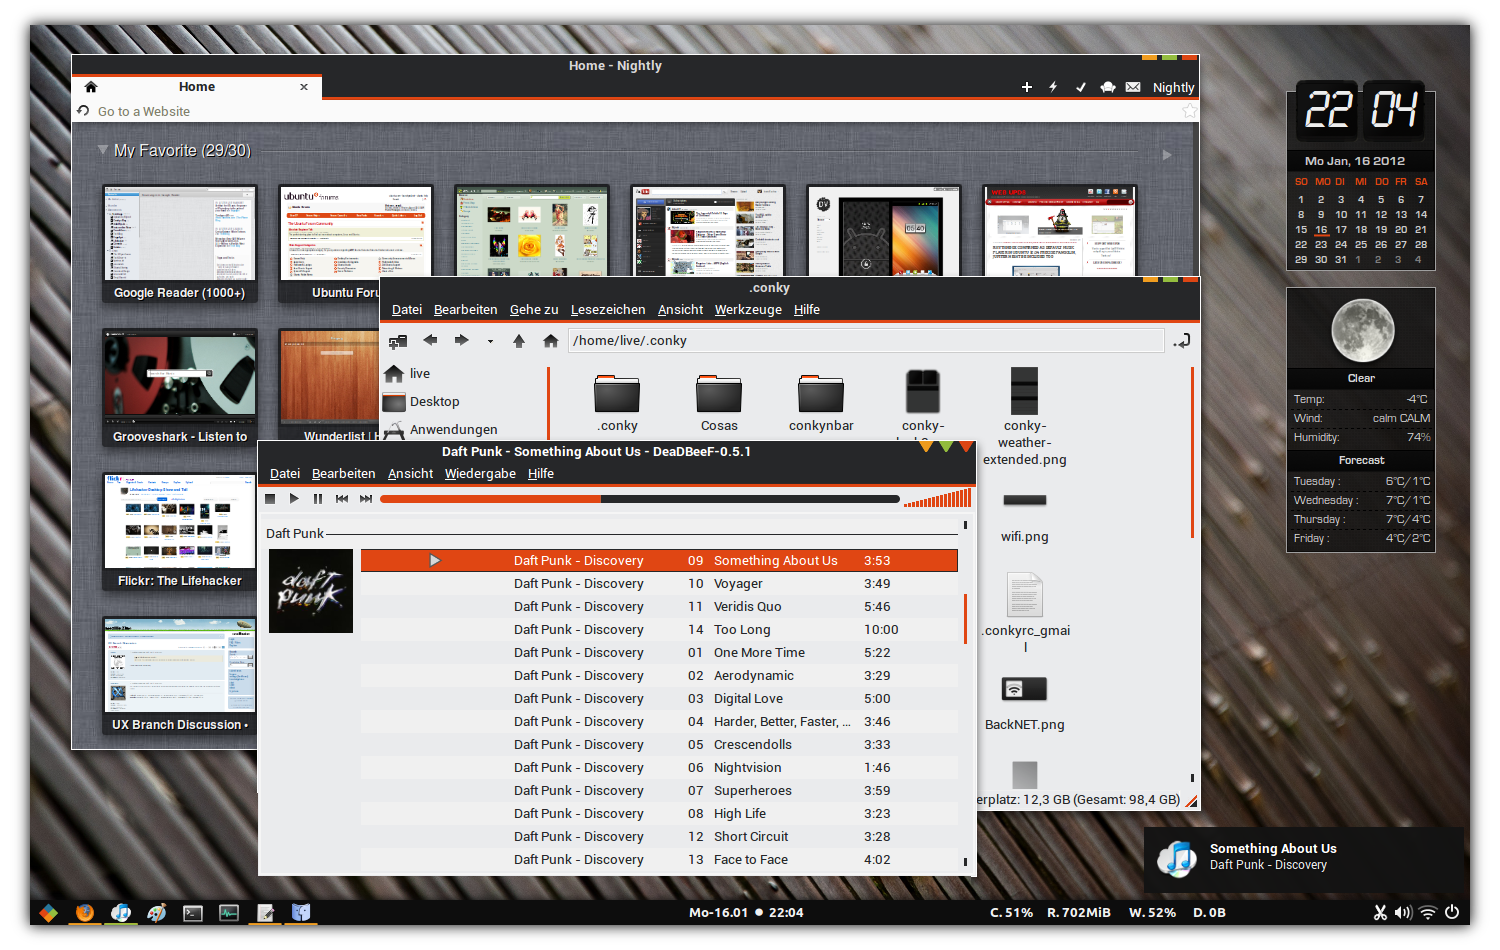Collapse the My Favorite group triangle
The width and height of the screenshot is (1500, 950).
pos(102,150)
